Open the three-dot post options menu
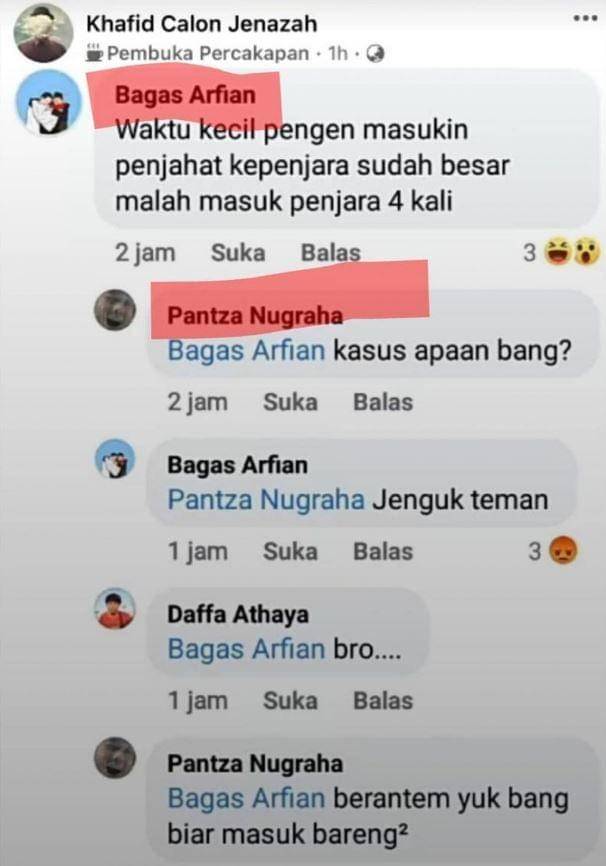 (585, 18)
